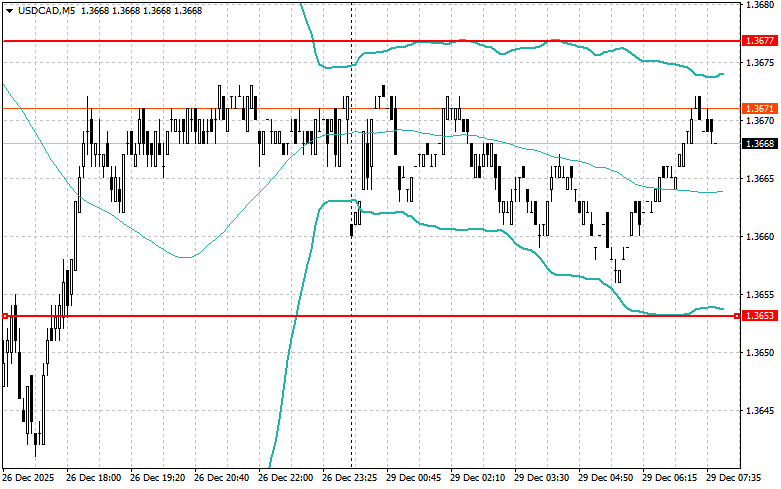Click the 1.3660 price scale value
The width and height of the screenshot is (781, 489).
[x=760, y=237]
